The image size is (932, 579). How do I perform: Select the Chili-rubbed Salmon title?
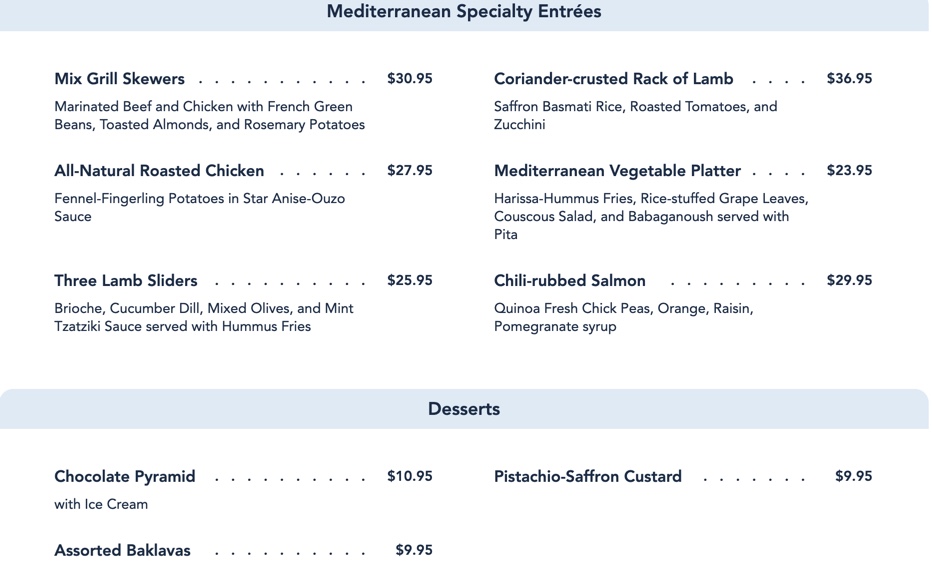[570, 281]
